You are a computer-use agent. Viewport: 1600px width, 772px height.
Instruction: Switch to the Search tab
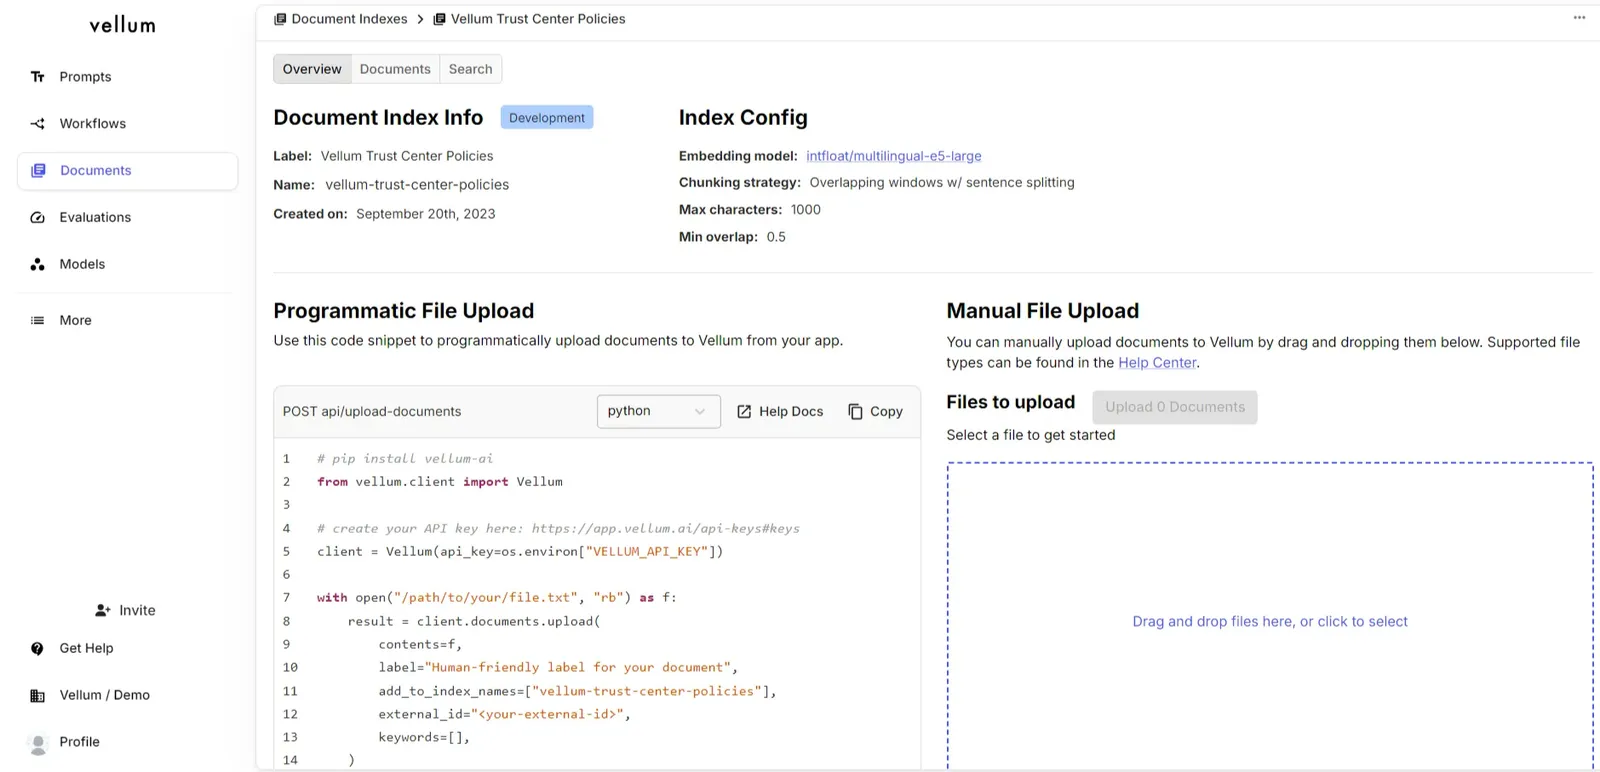(470, 69)
